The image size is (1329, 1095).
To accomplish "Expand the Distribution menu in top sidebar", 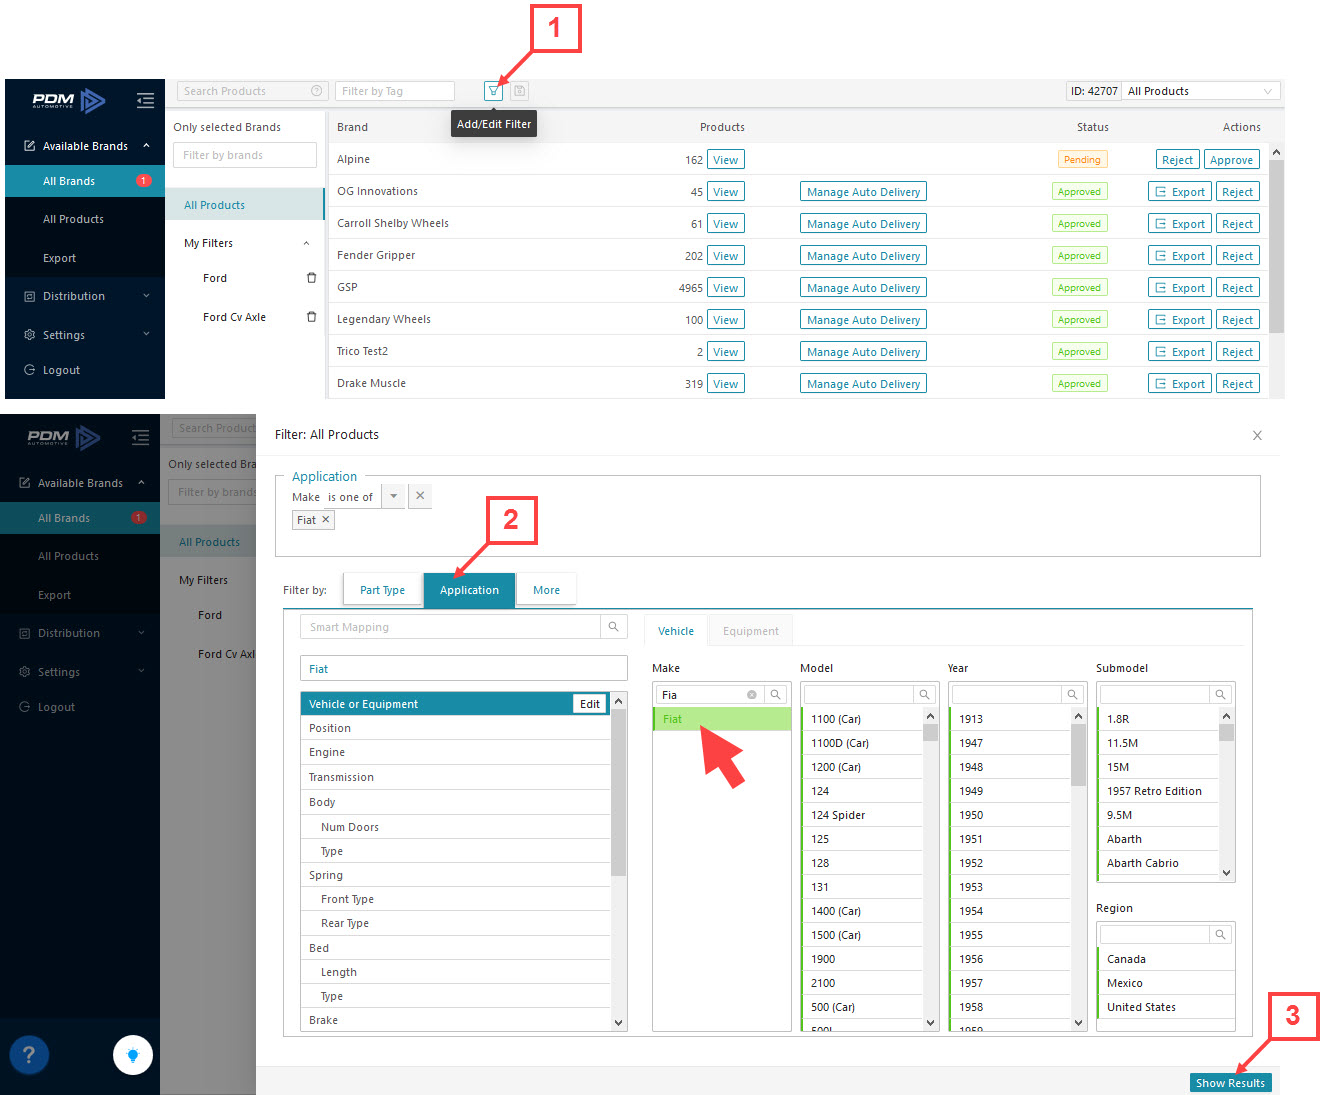I will click(x=146, y=296).
